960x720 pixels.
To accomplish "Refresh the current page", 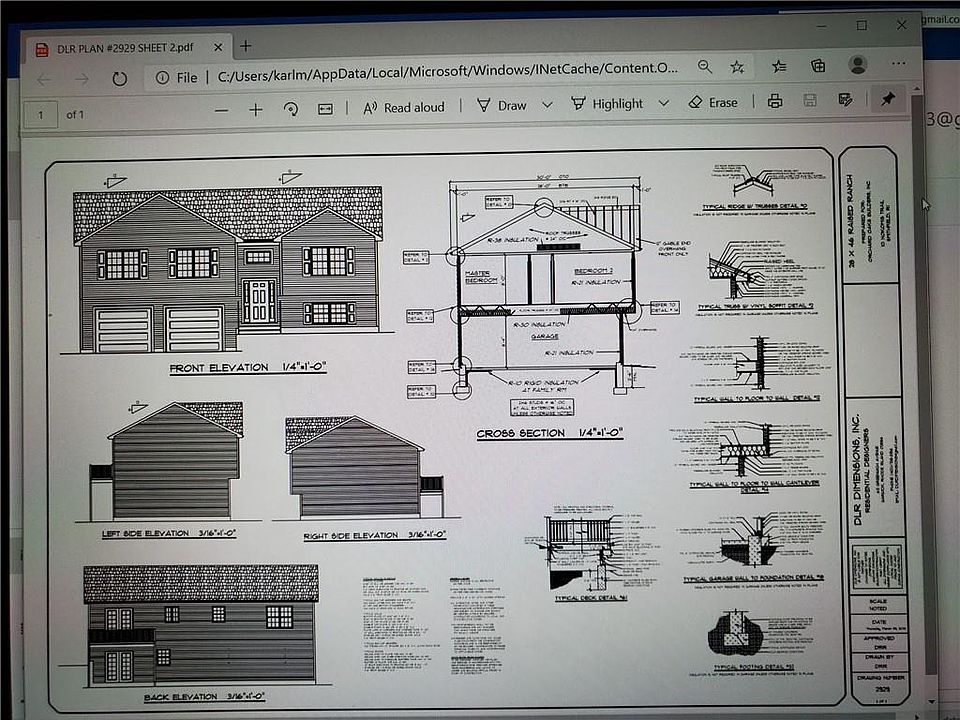I will click(x=119, y=78).
